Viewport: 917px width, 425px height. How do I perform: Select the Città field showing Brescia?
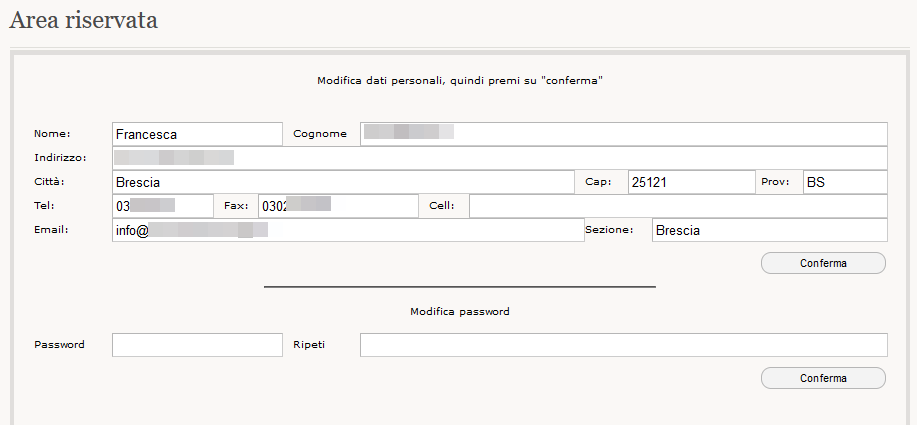point(341,182)
